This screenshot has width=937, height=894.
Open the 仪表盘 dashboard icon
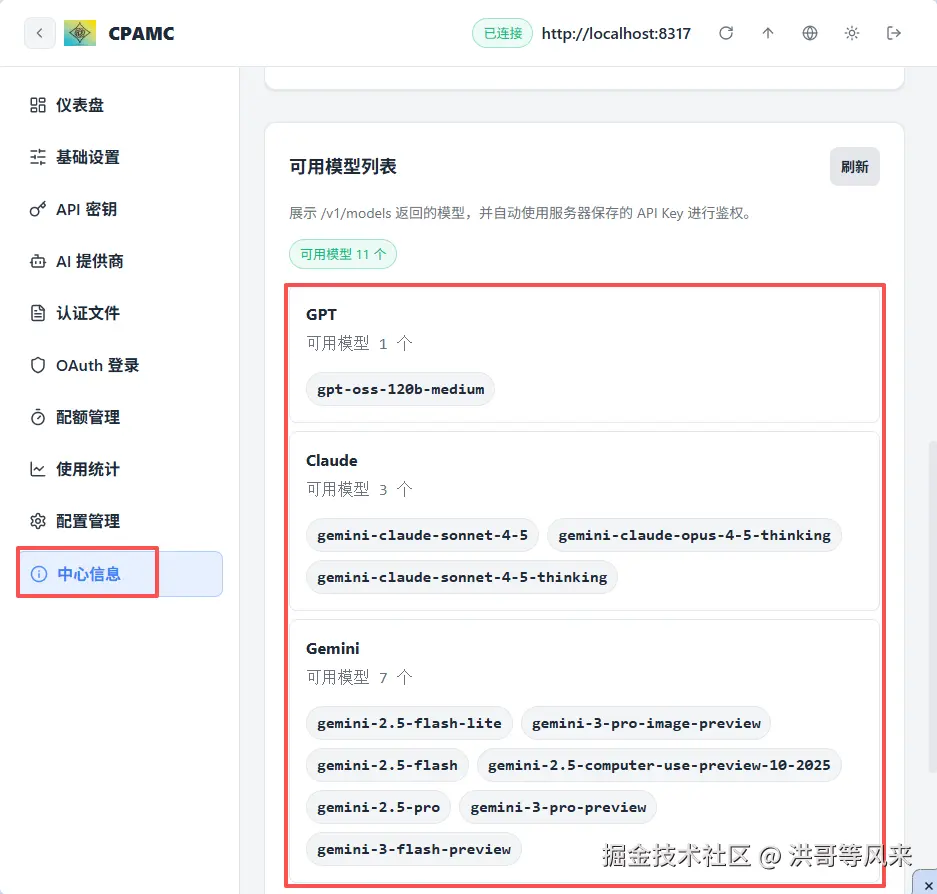pos(37,104)
